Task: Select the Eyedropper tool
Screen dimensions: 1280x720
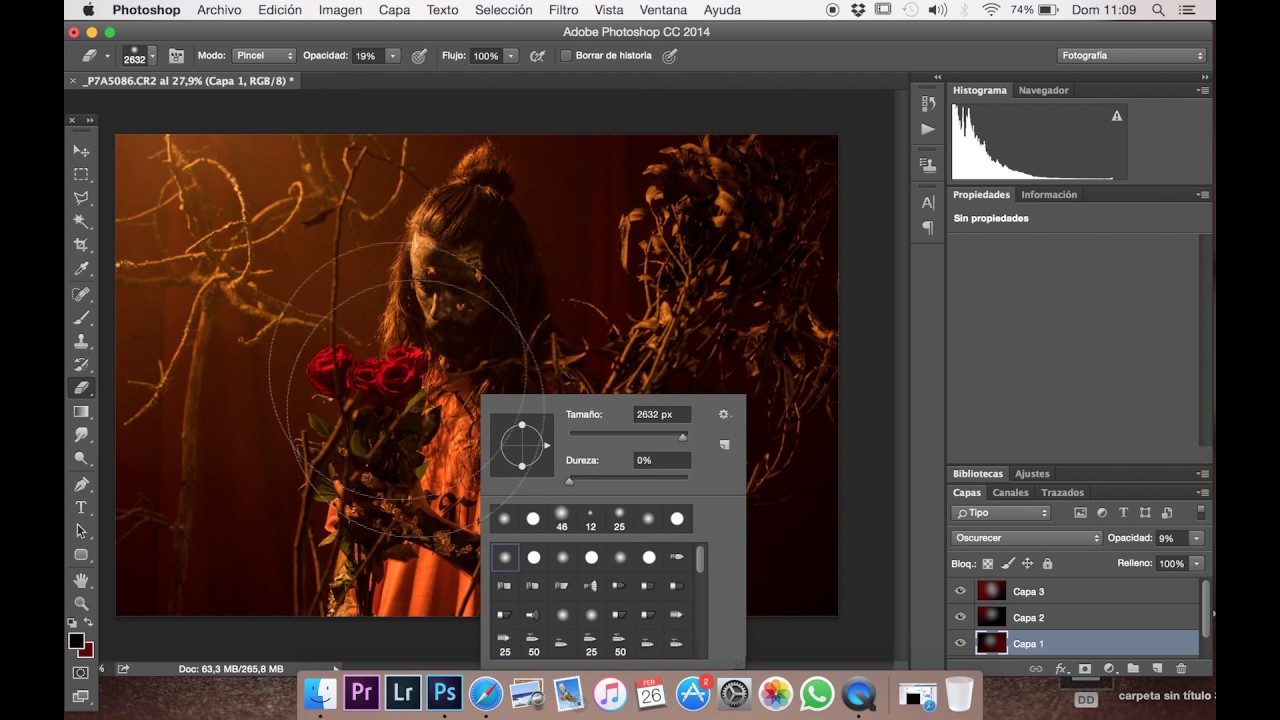Action: tap(82, 269)
